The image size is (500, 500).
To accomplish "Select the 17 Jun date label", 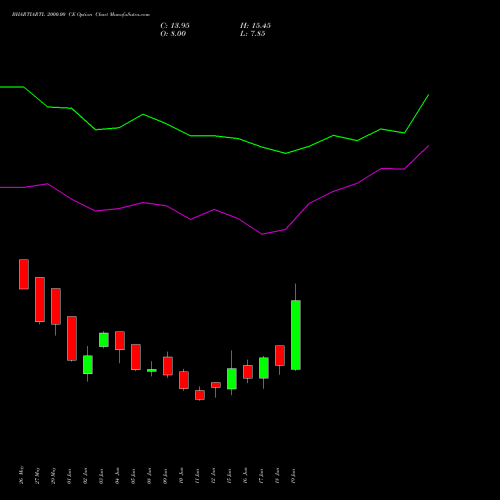I will [x=262, y=476].
